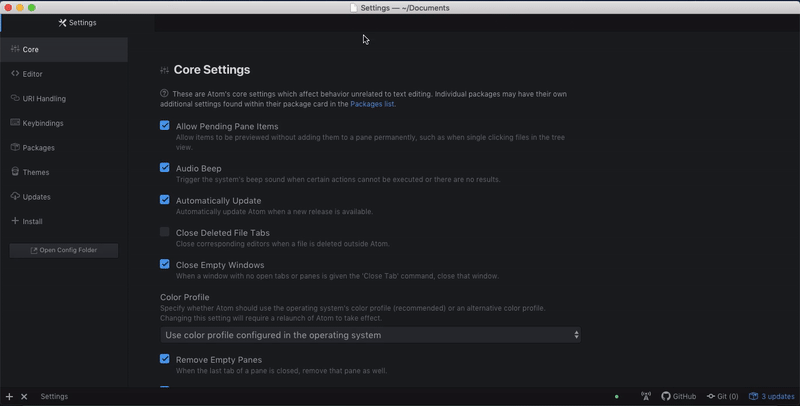Open the Color Profile dropdown
The height and width of the screenshot is (406, 800).
[x=370, y=335]
